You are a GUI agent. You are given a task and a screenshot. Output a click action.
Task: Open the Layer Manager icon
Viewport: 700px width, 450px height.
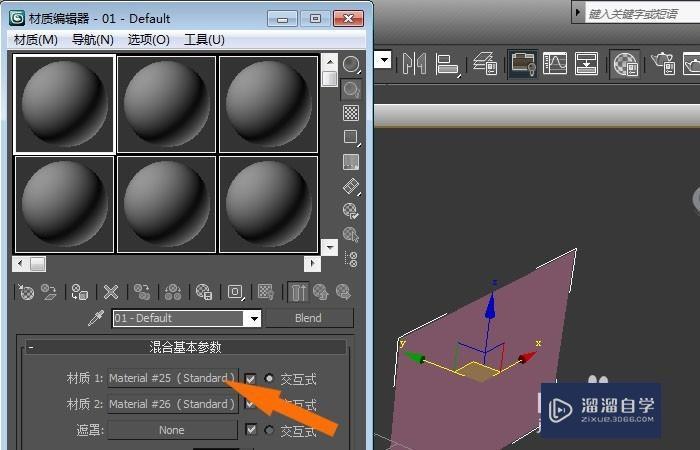pyautogui.click(x=485, y=63)
